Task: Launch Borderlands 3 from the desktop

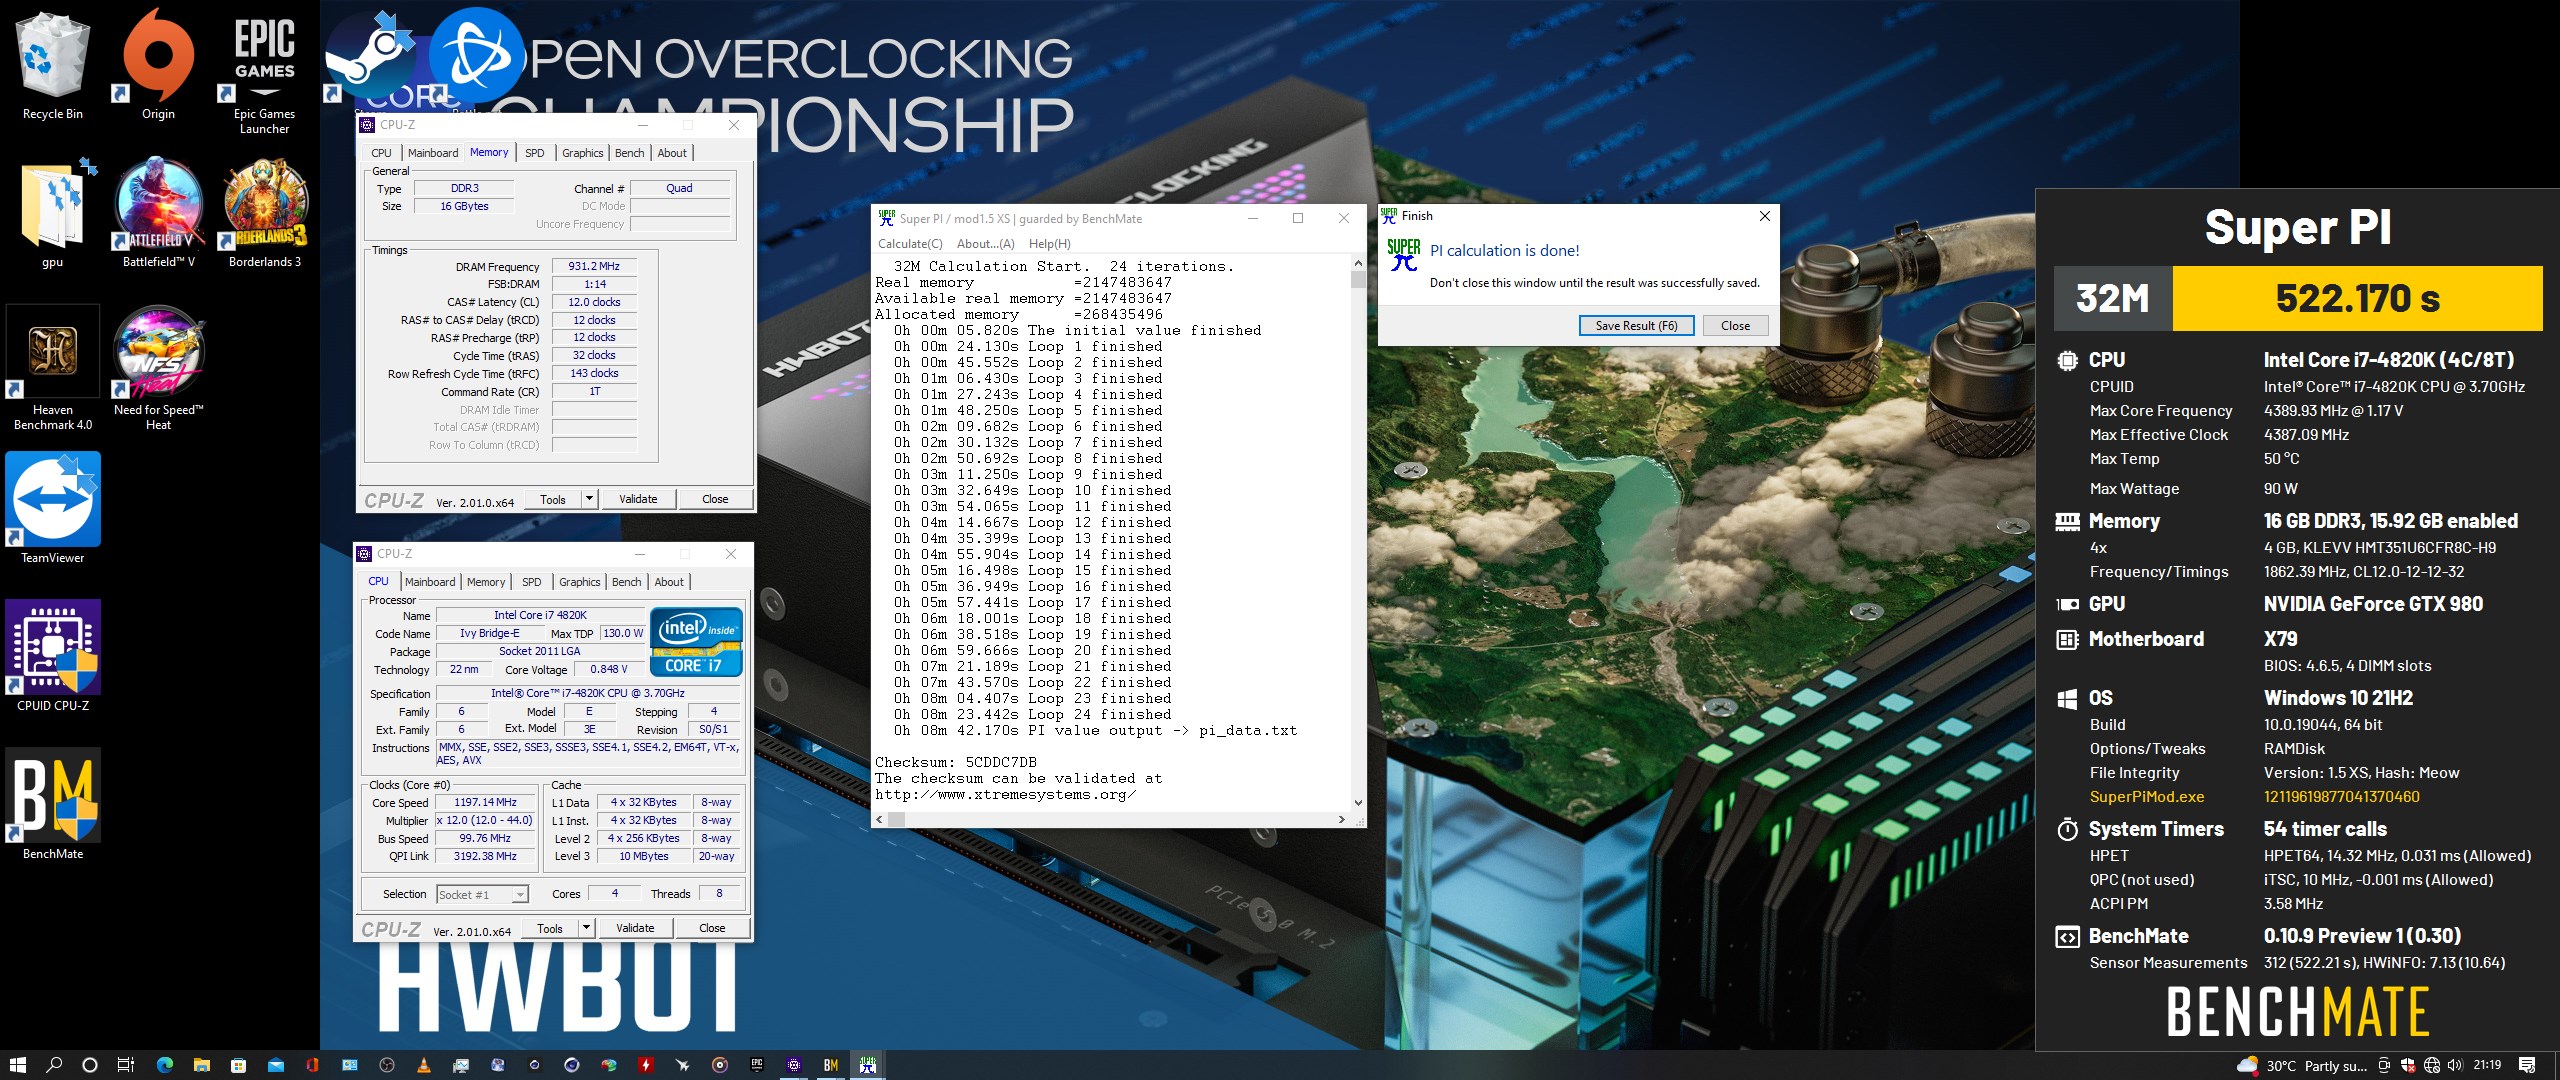Action: (264, 212)
